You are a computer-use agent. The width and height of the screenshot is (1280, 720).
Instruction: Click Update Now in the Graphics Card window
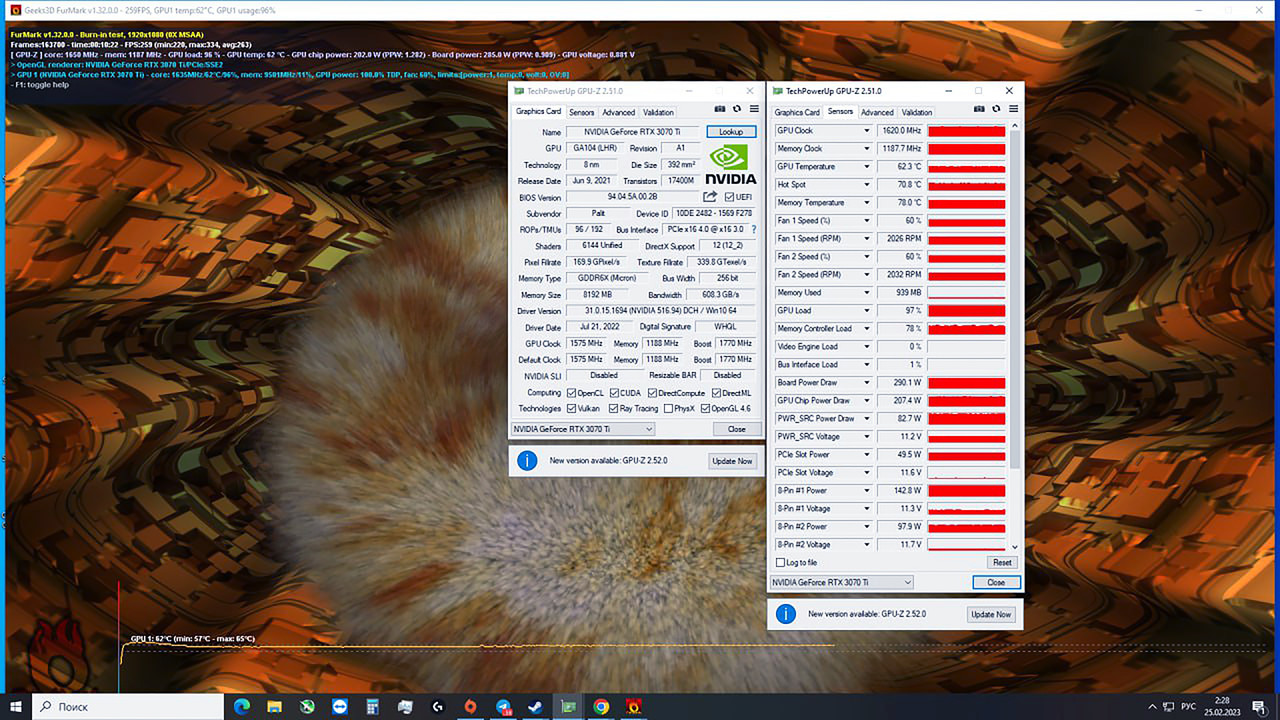point(732,461)
